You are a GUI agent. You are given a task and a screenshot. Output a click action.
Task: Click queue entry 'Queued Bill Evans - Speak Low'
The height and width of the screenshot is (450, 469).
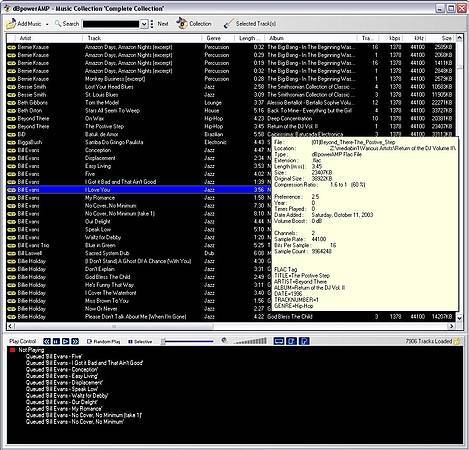(x=62, y=389)
